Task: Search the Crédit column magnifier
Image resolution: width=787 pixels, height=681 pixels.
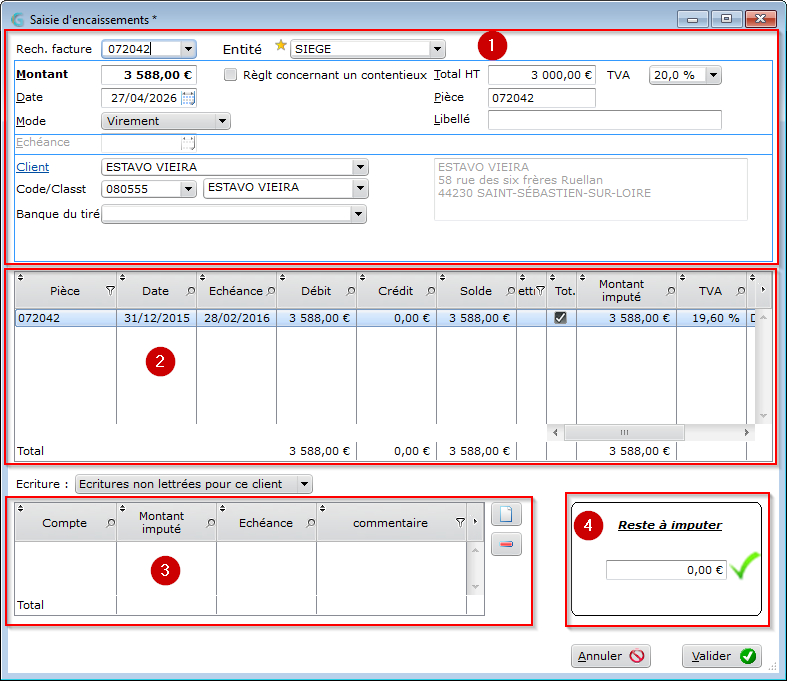Action: [x=430, y=291]
